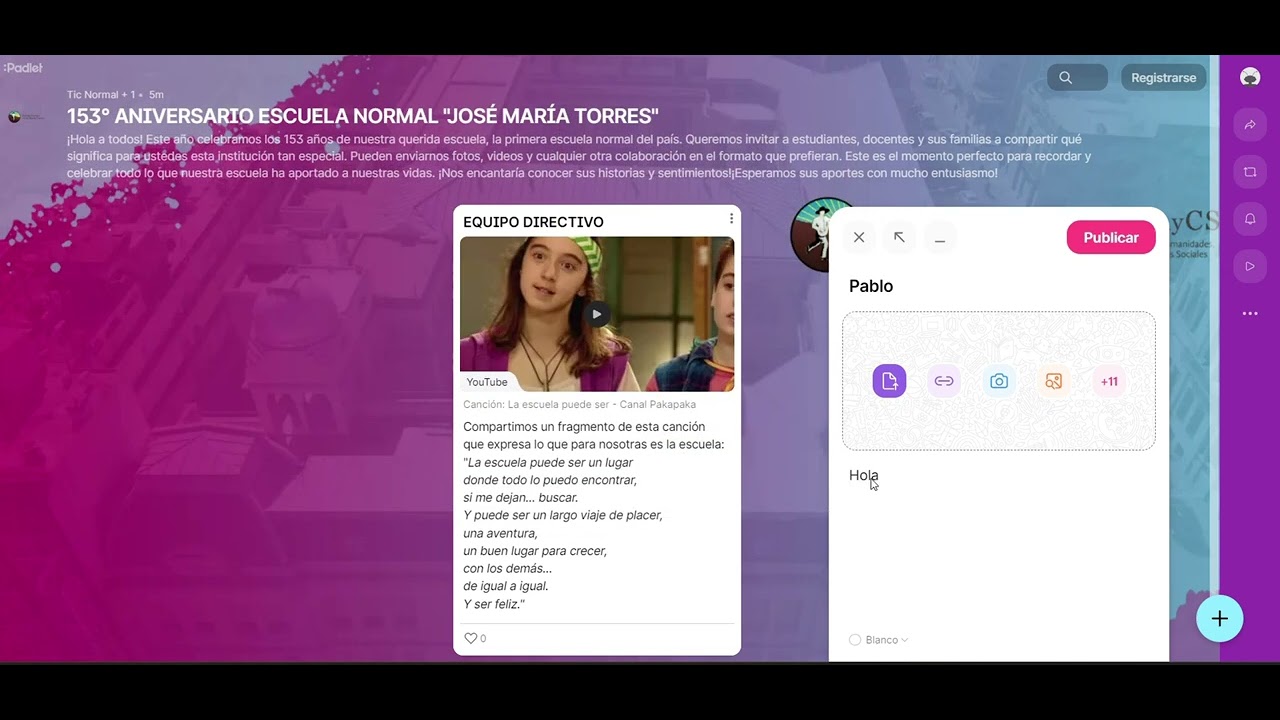Click the Tic Normal + 1 author label
This screenshot has height=720, width=1280.
point(101,95)
